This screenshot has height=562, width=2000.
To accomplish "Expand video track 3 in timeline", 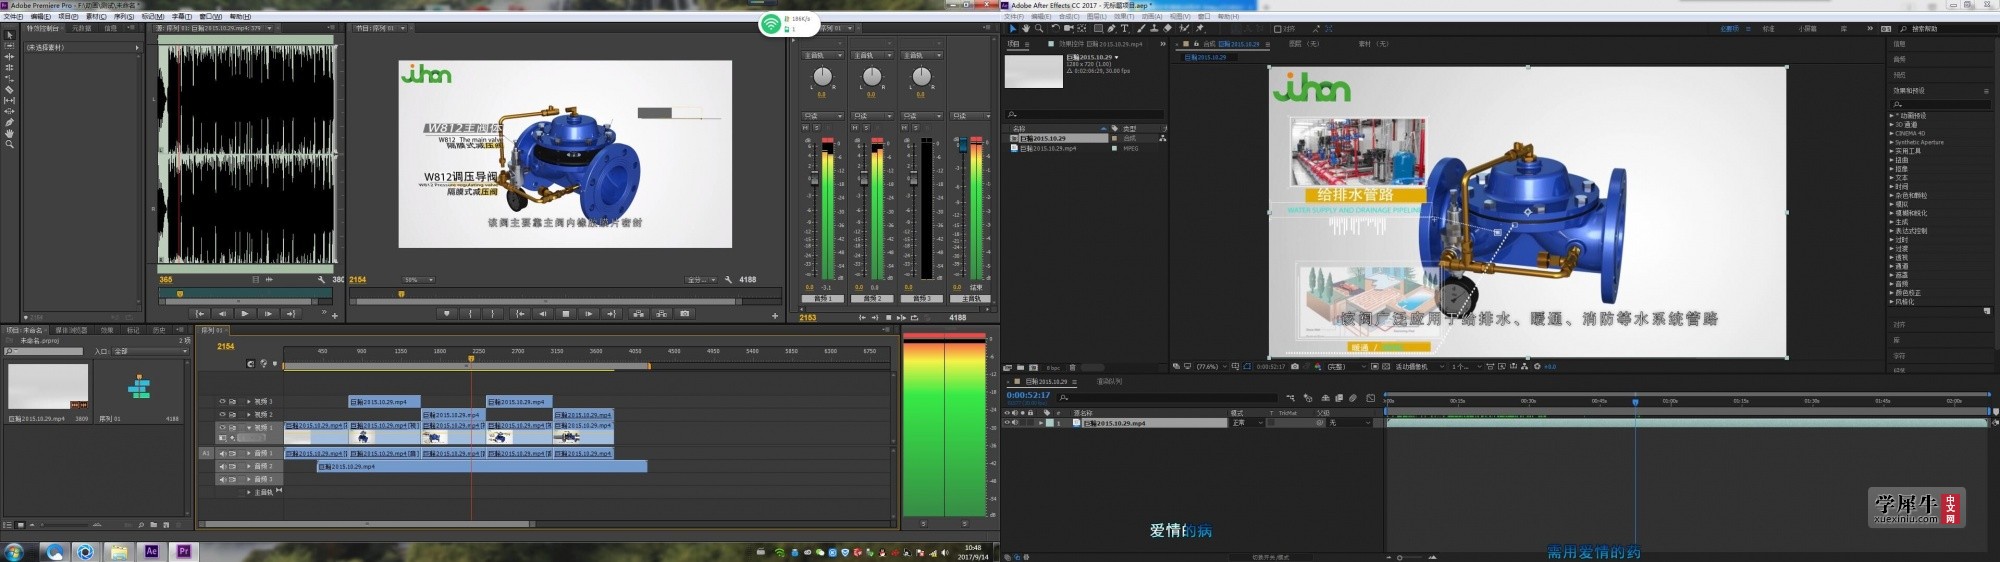I will (249, 401).
